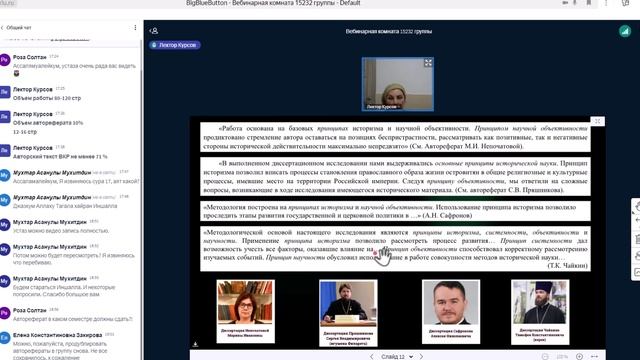The width and height of the screenshot is (640, 360).
Task: Select the message 'Джазаун Аллаху Тагала хайран Иншалла'
Action: click(65, 206)
